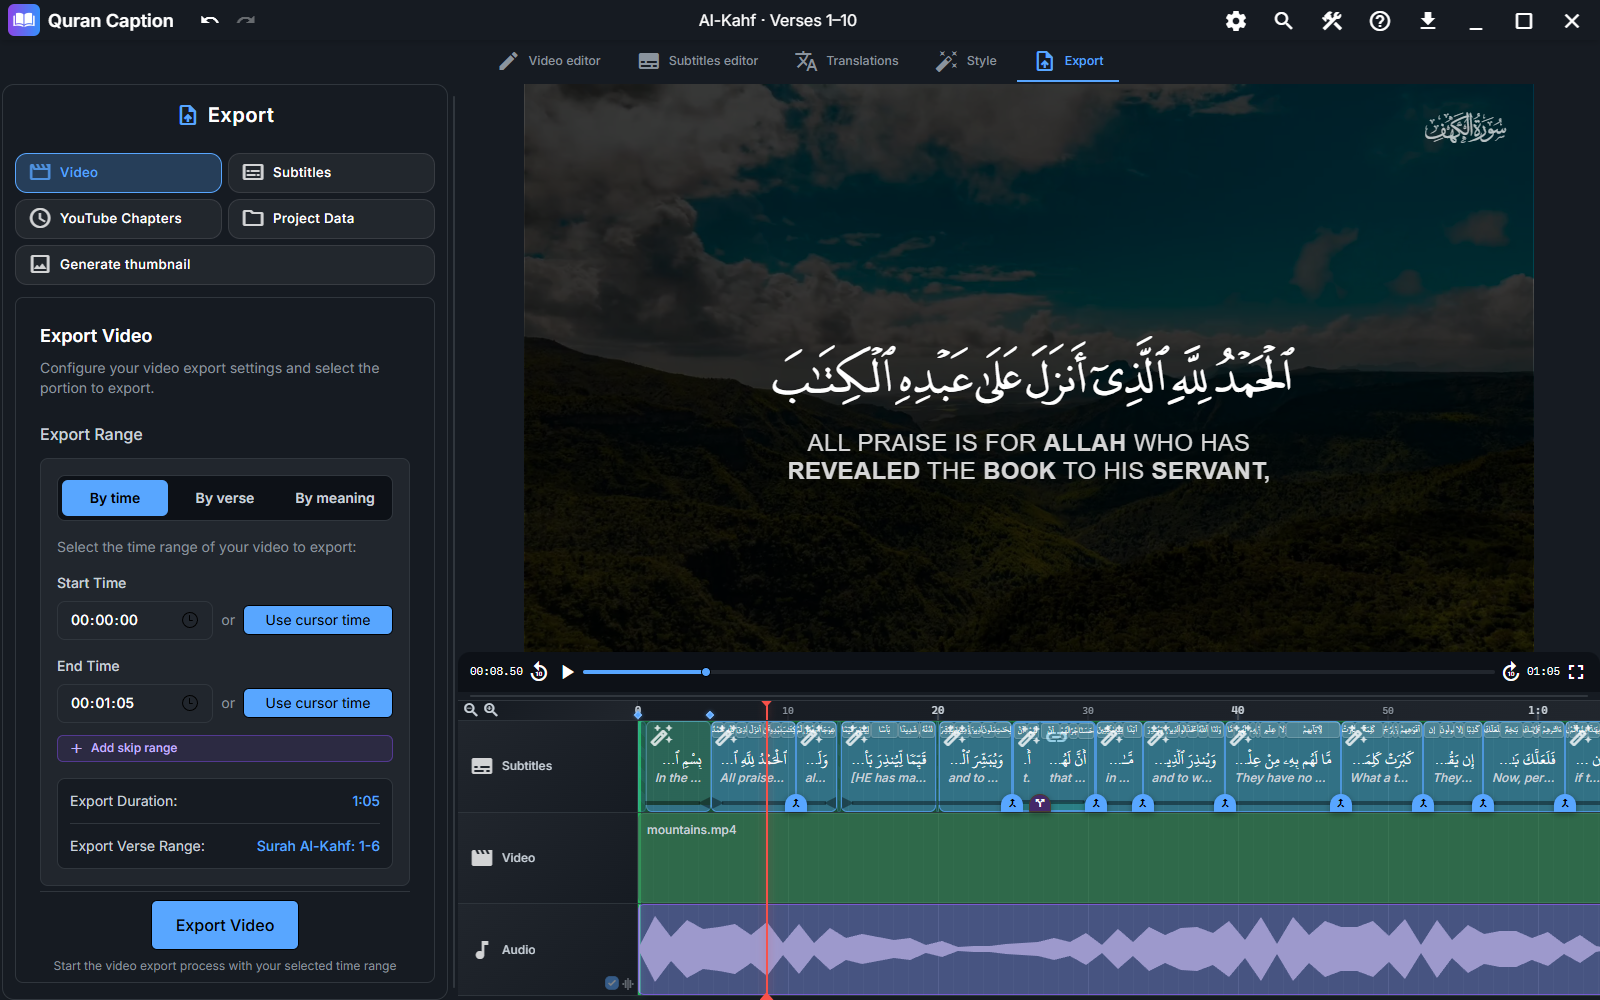The image size is (1600, 1000).
Task: Click the purple branch marker on subtitles track
Action: (1040, 803)
